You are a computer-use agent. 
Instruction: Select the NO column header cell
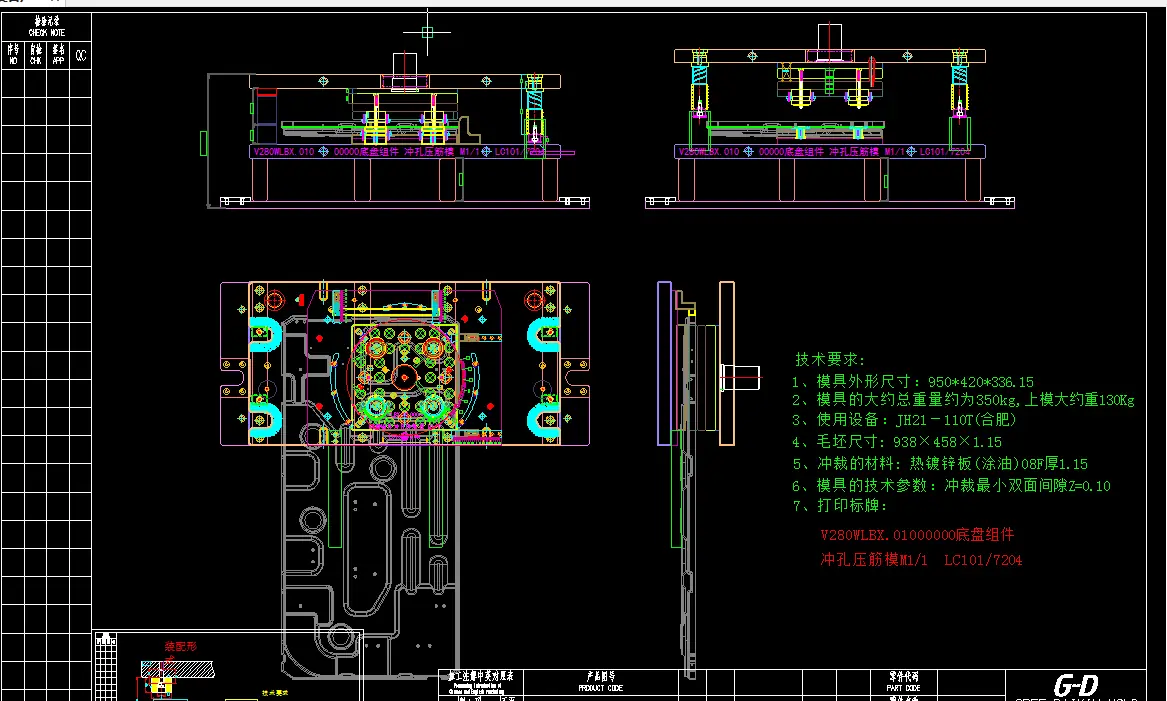pyautogui.click(x=13, y=55)
